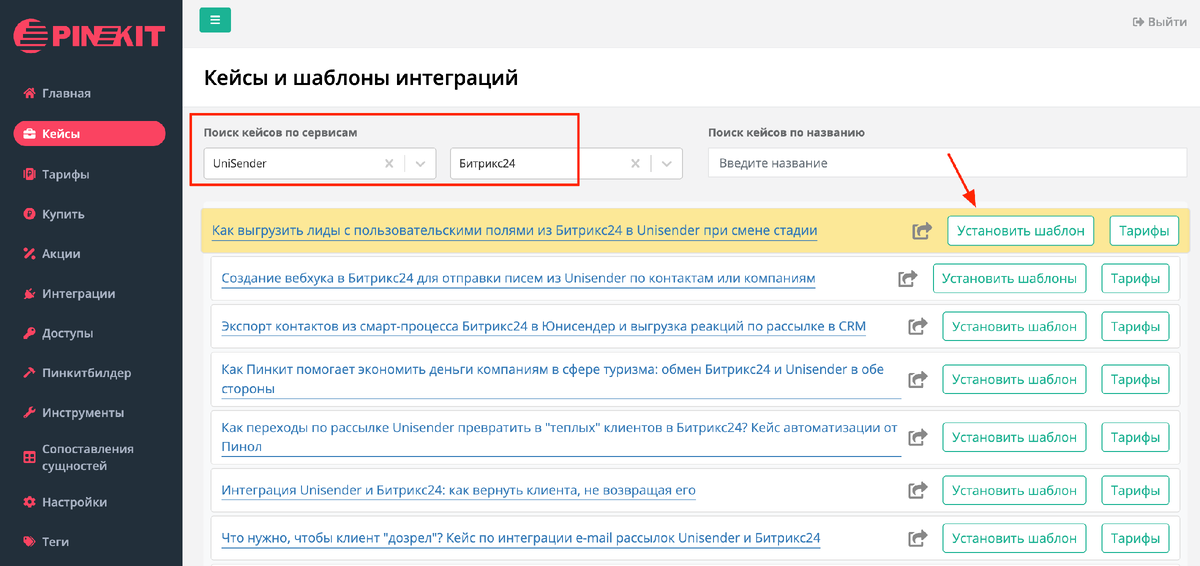Open Сопоставления сущностей in the sidebar
The image size is (1200, 566).
point(90,458)
